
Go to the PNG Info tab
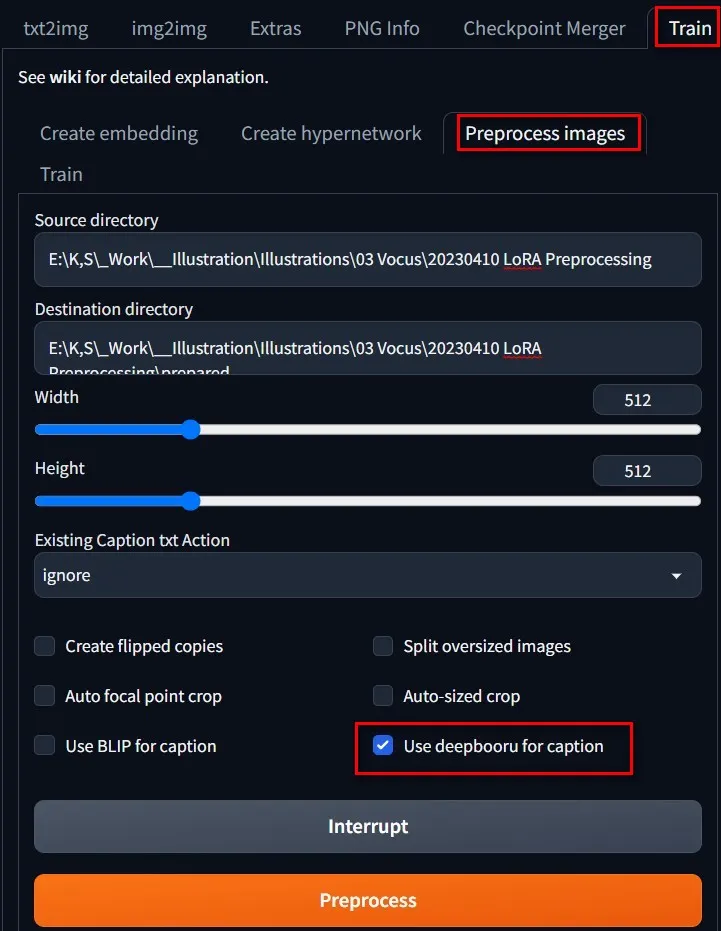click(382, 28)
